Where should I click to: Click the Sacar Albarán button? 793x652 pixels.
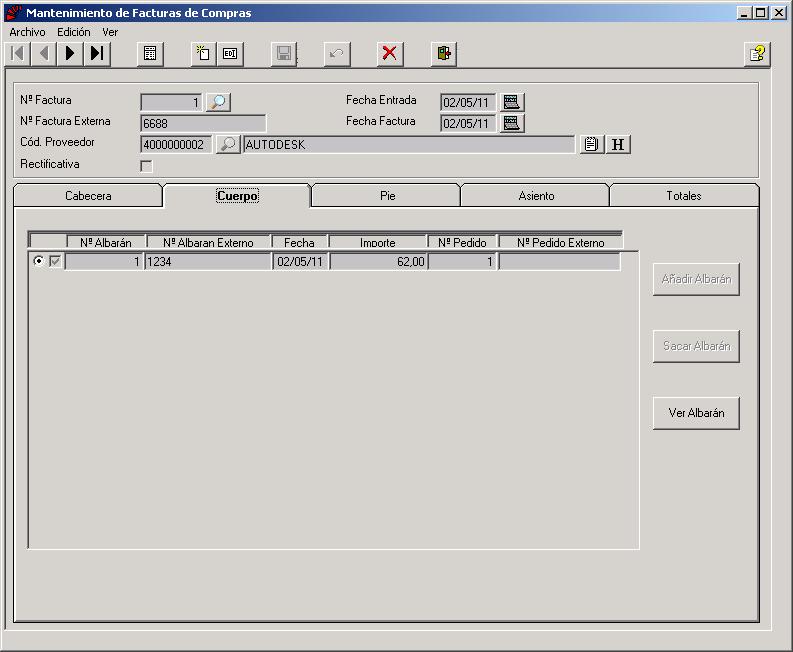point(696,346)
